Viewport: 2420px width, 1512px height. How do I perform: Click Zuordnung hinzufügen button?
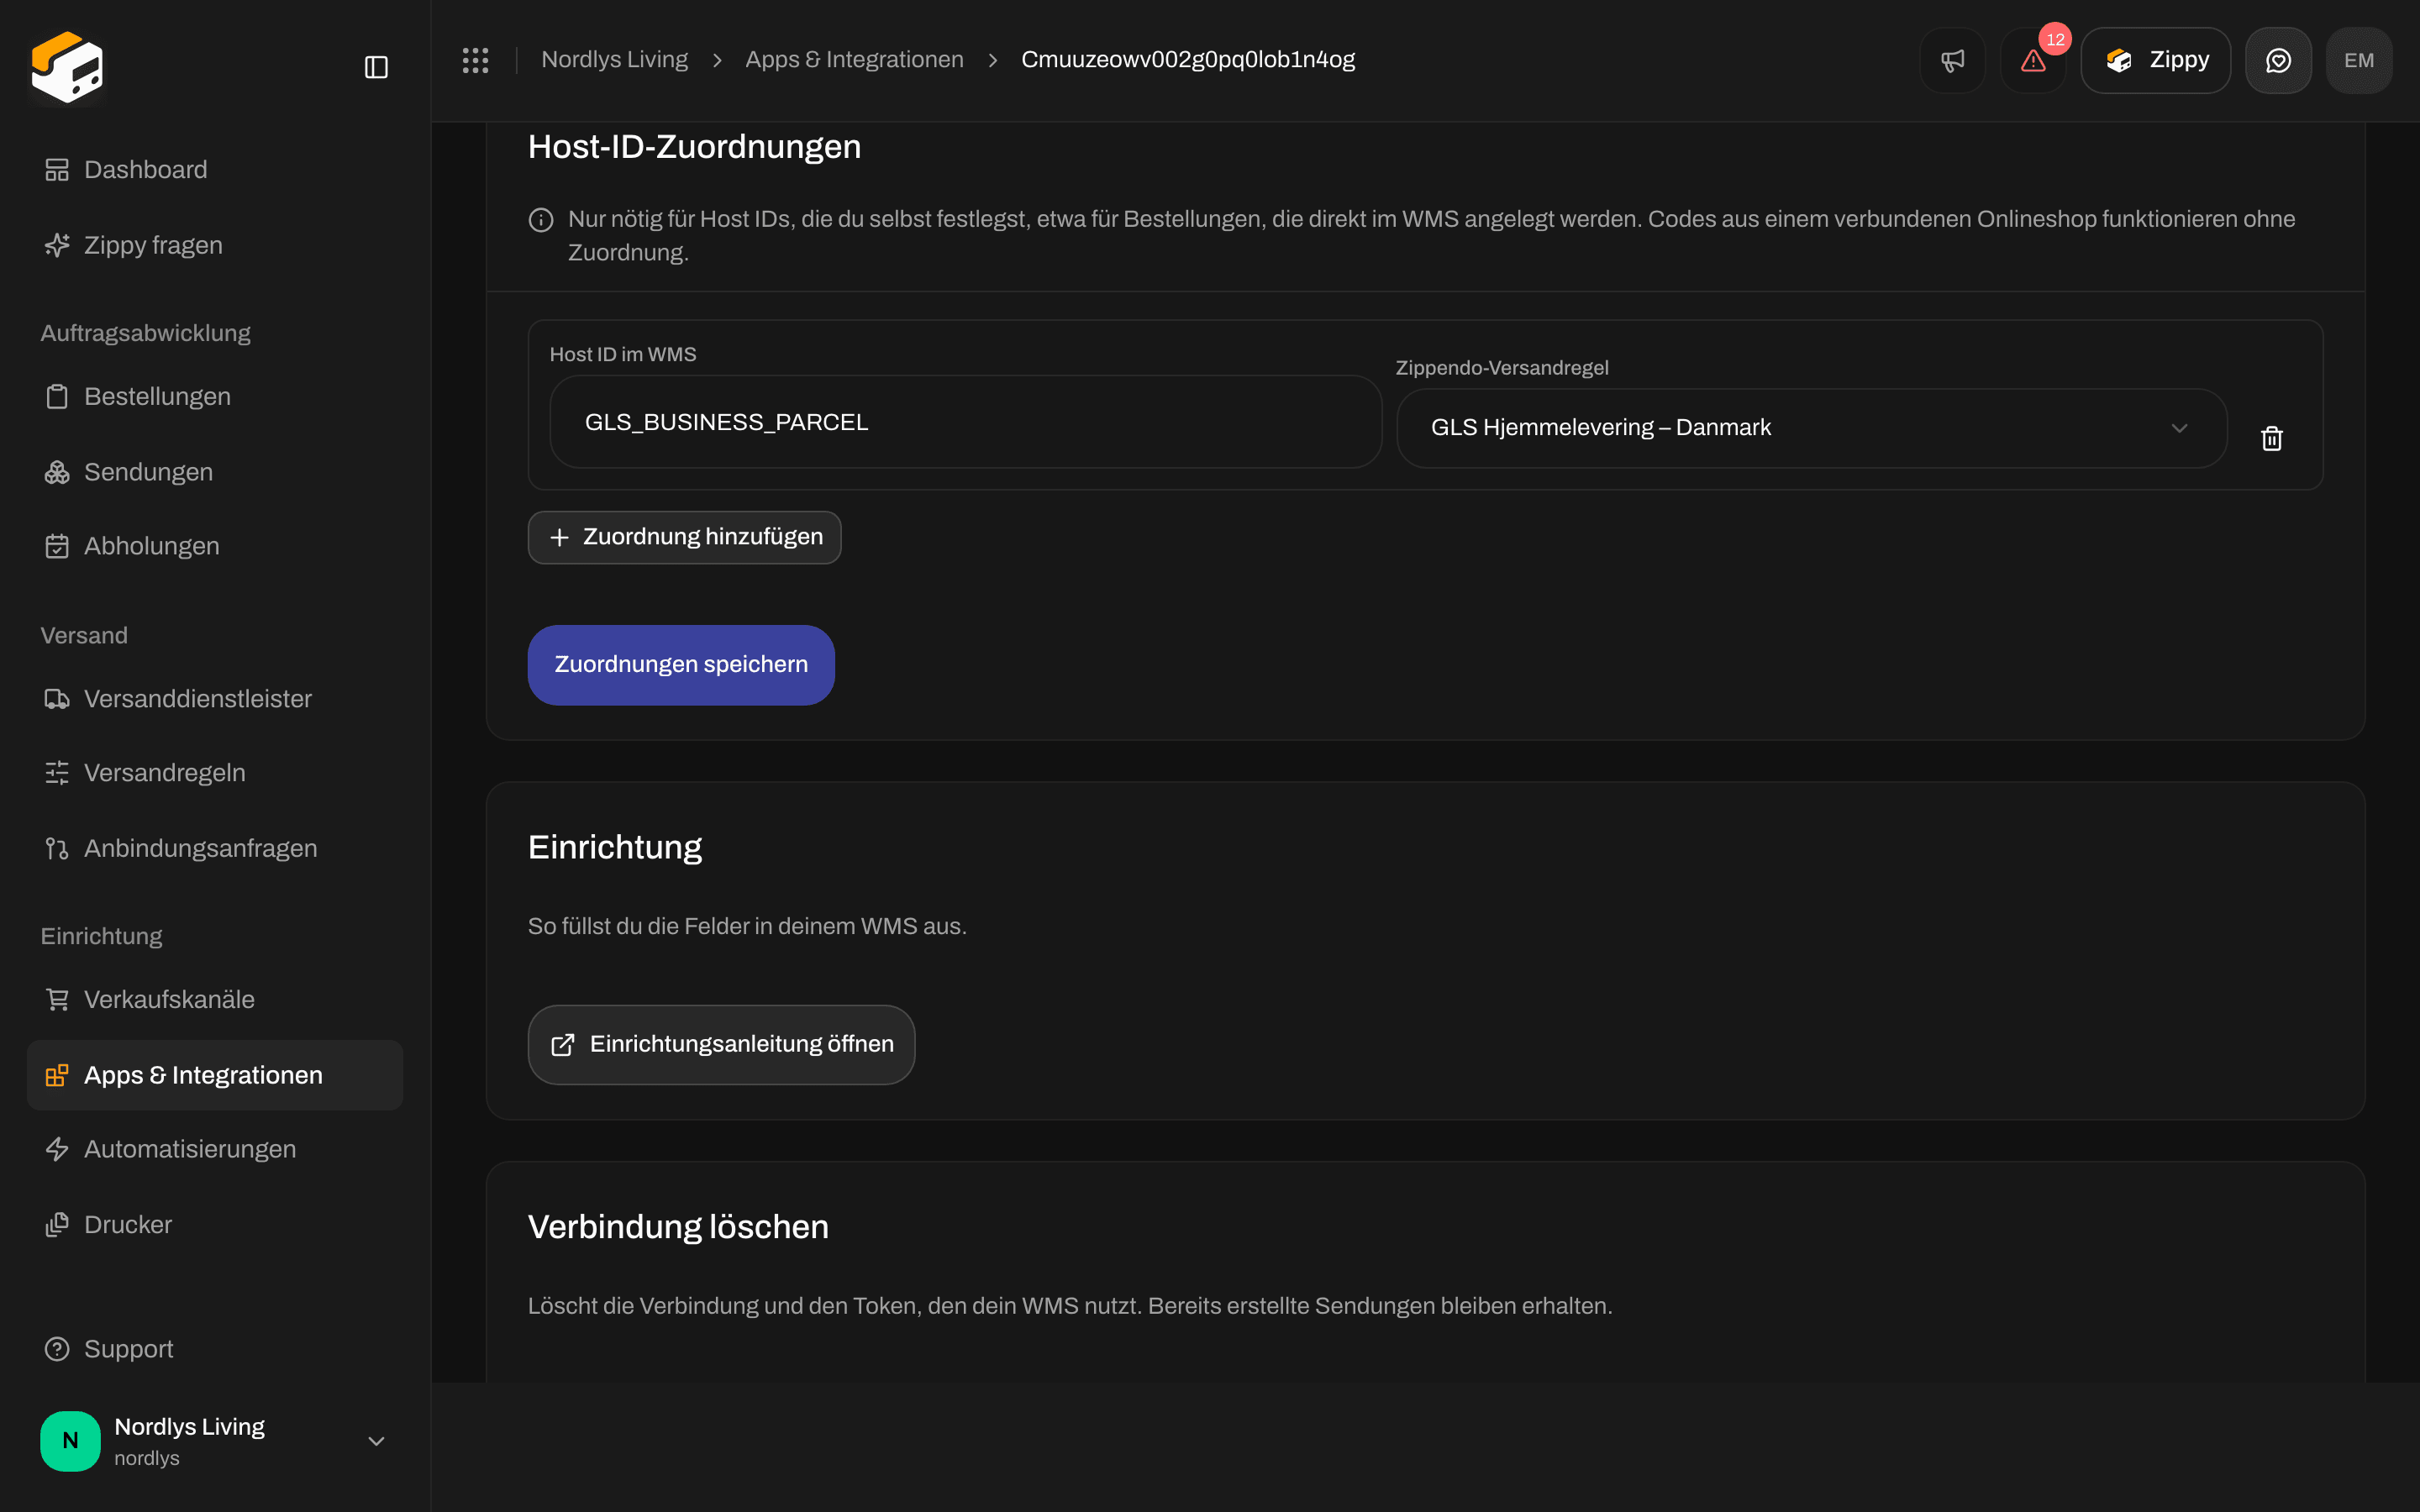pyautogui.click(x=684, y=537)
